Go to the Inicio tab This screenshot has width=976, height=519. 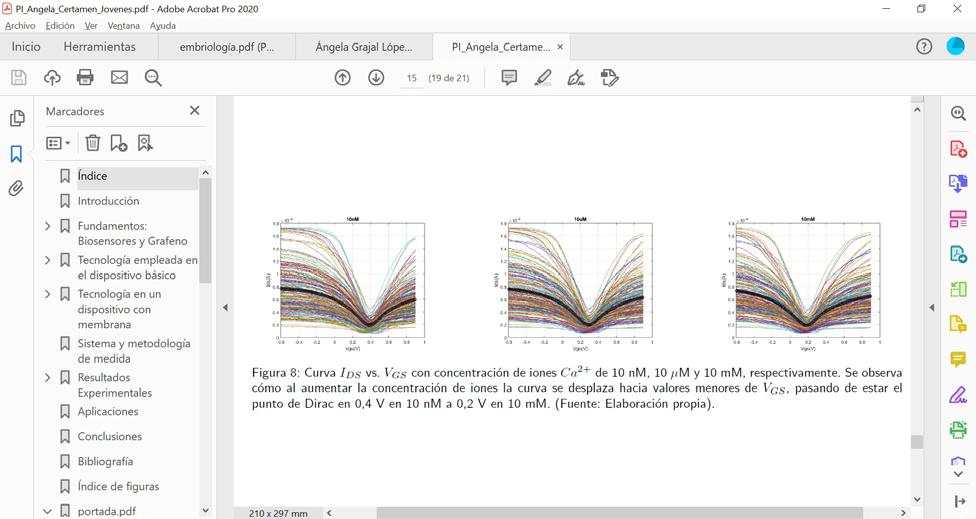[x=26, y=47]
